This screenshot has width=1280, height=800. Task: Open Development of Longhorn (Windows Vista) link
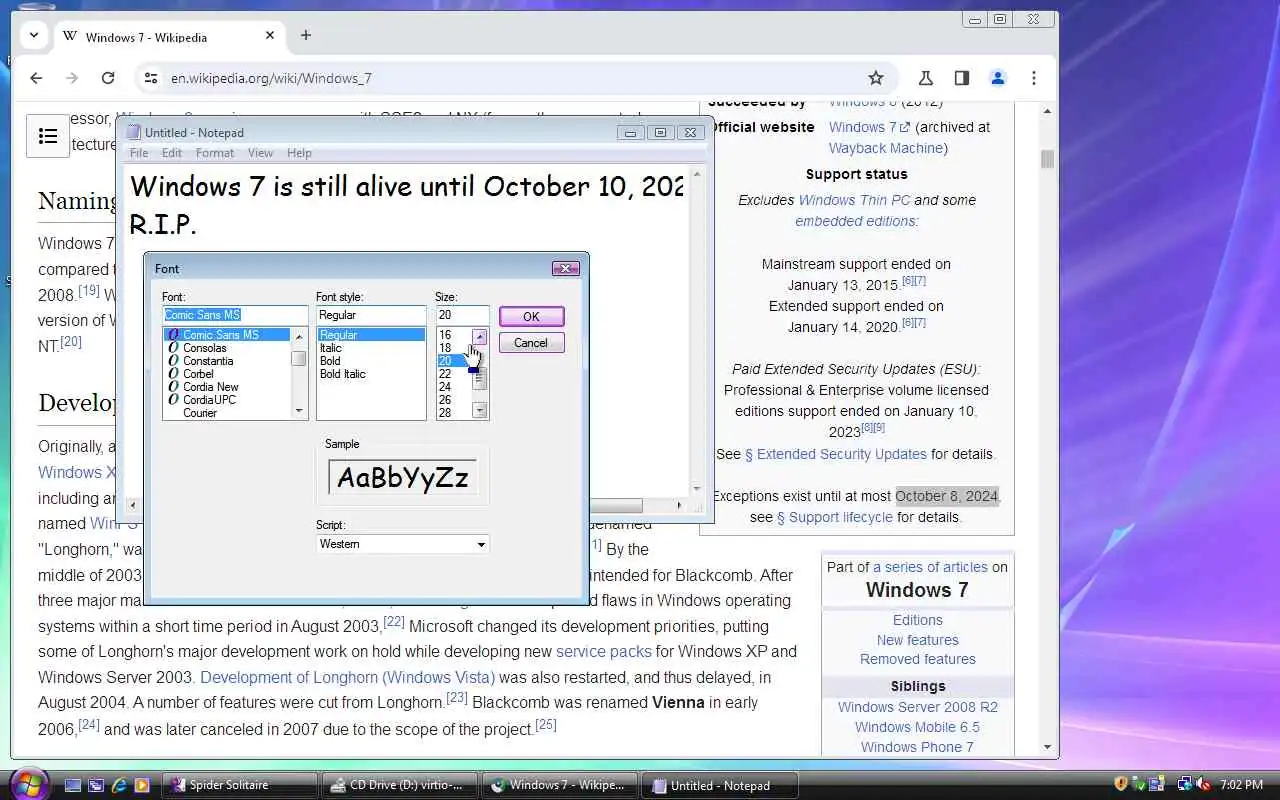(347, 677)
